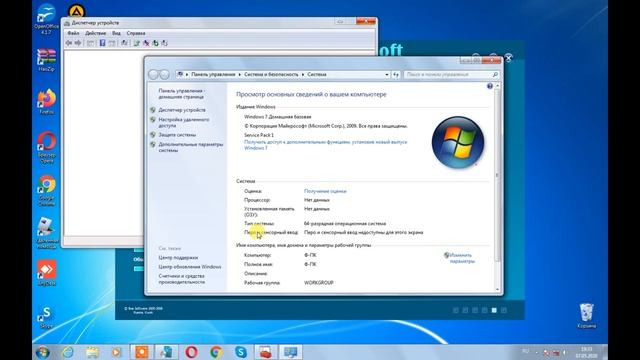Open the Recycle Bin (Корзина) icon
Viewport: 640px width, 360px height.
pos(587,316)
